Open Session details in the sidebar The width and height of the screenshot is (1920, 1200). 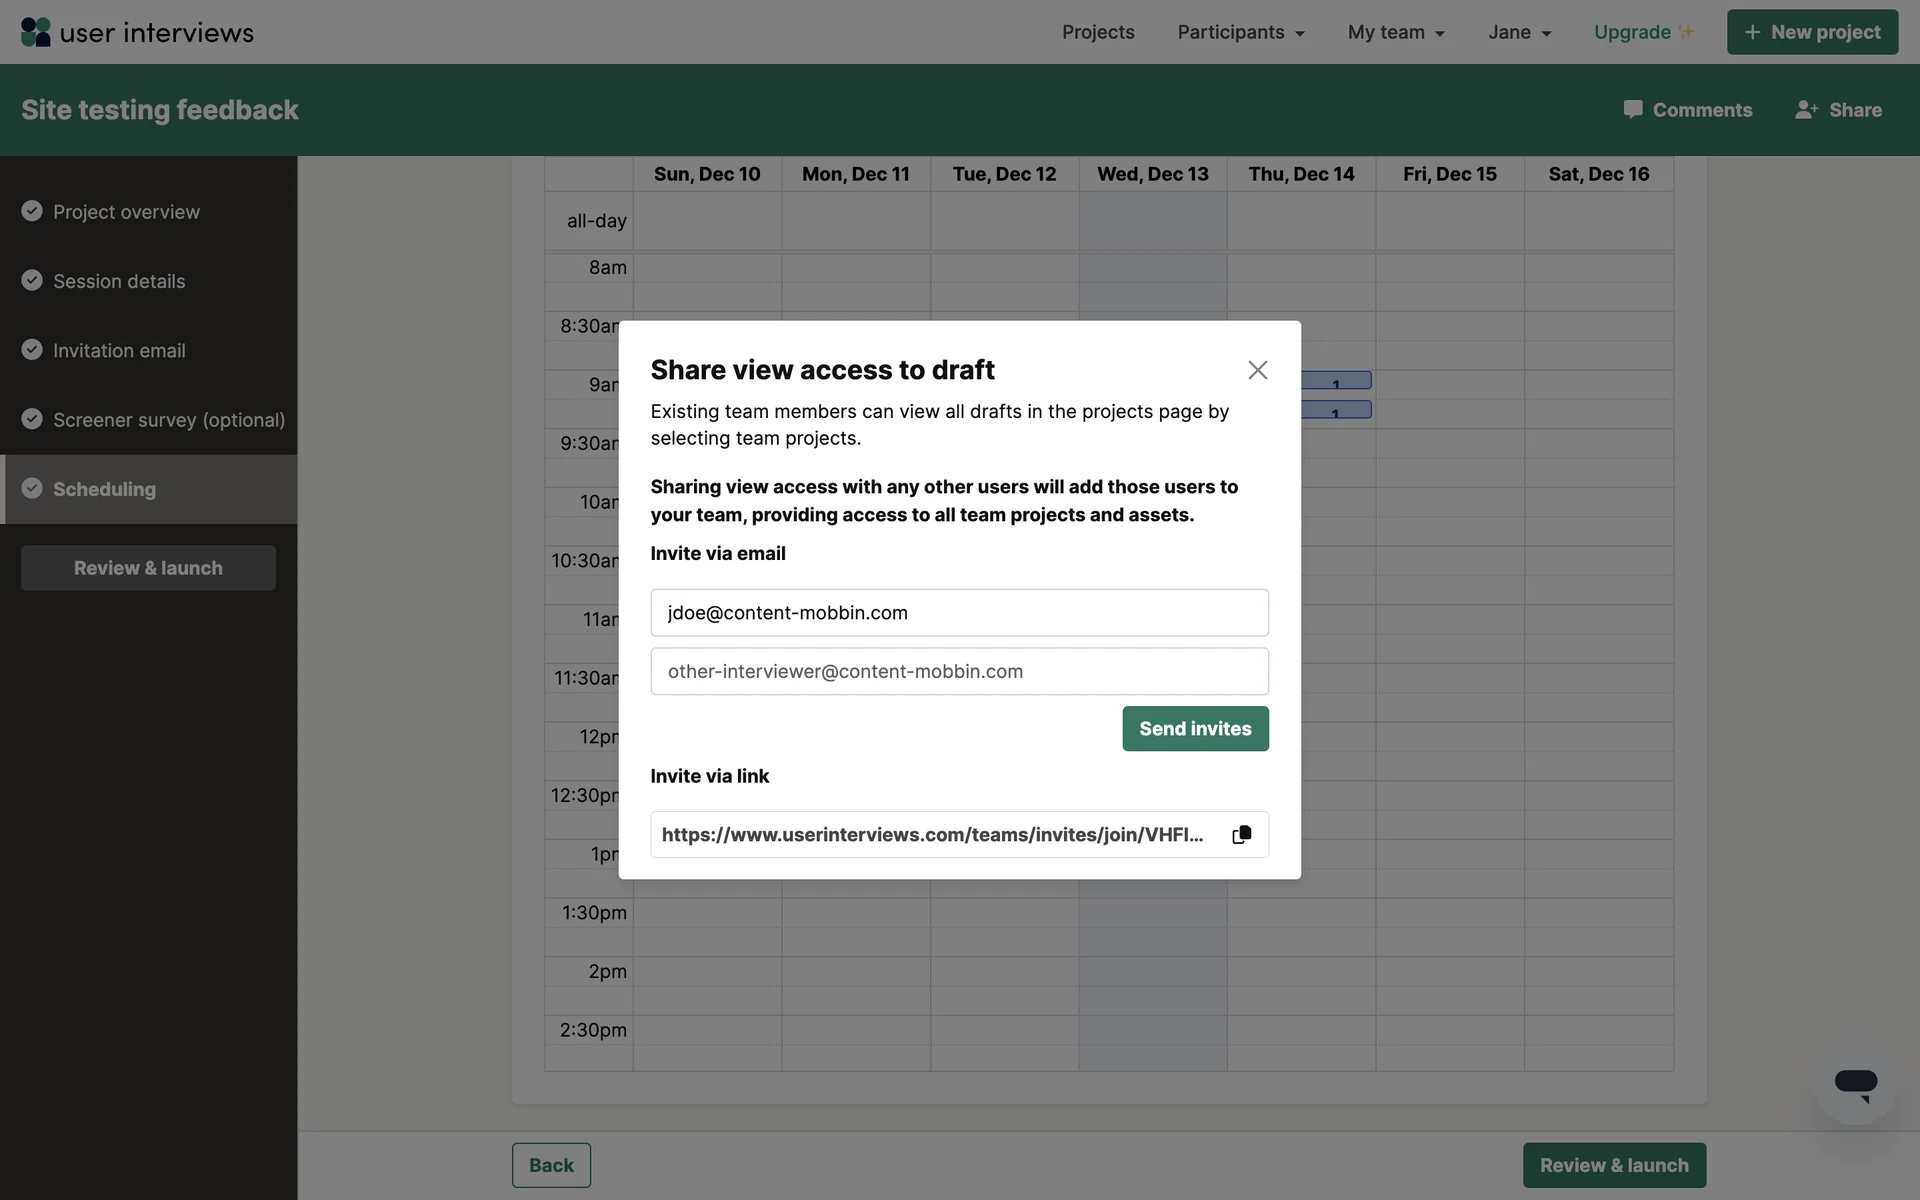point(119,281)
